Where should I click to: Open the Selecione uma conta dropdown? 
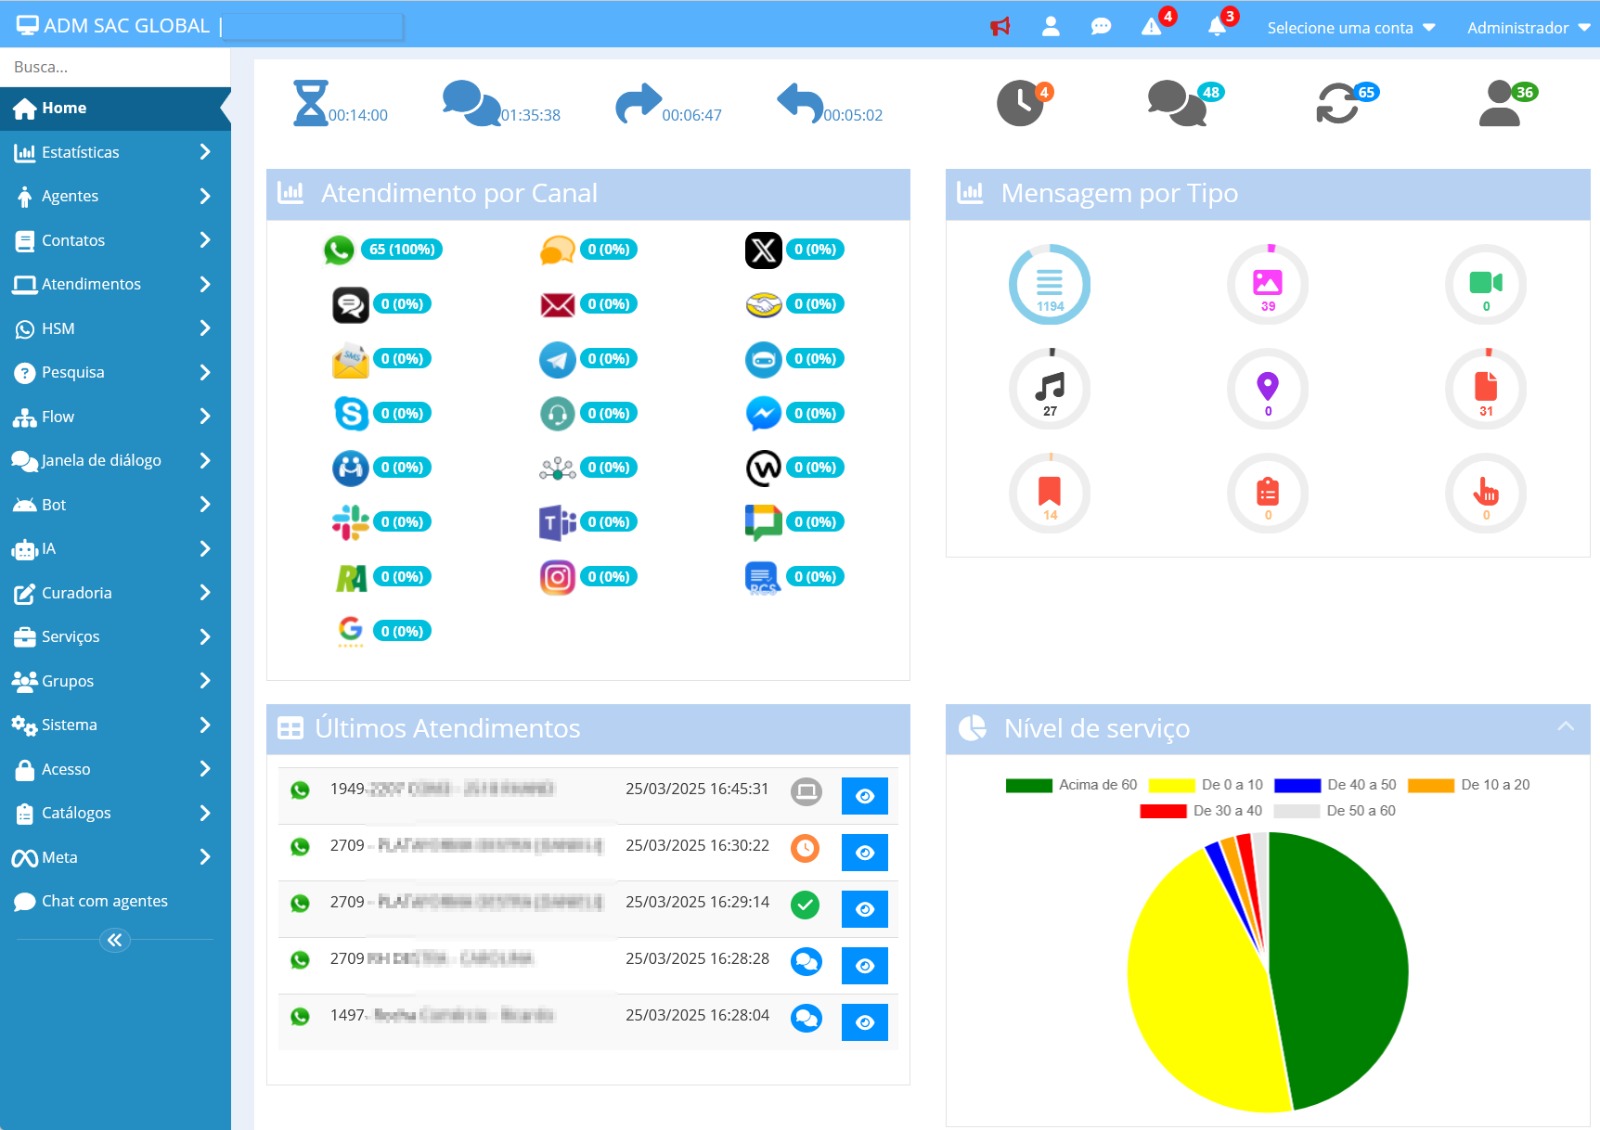pyautogui.click(x=1350, y=28)
